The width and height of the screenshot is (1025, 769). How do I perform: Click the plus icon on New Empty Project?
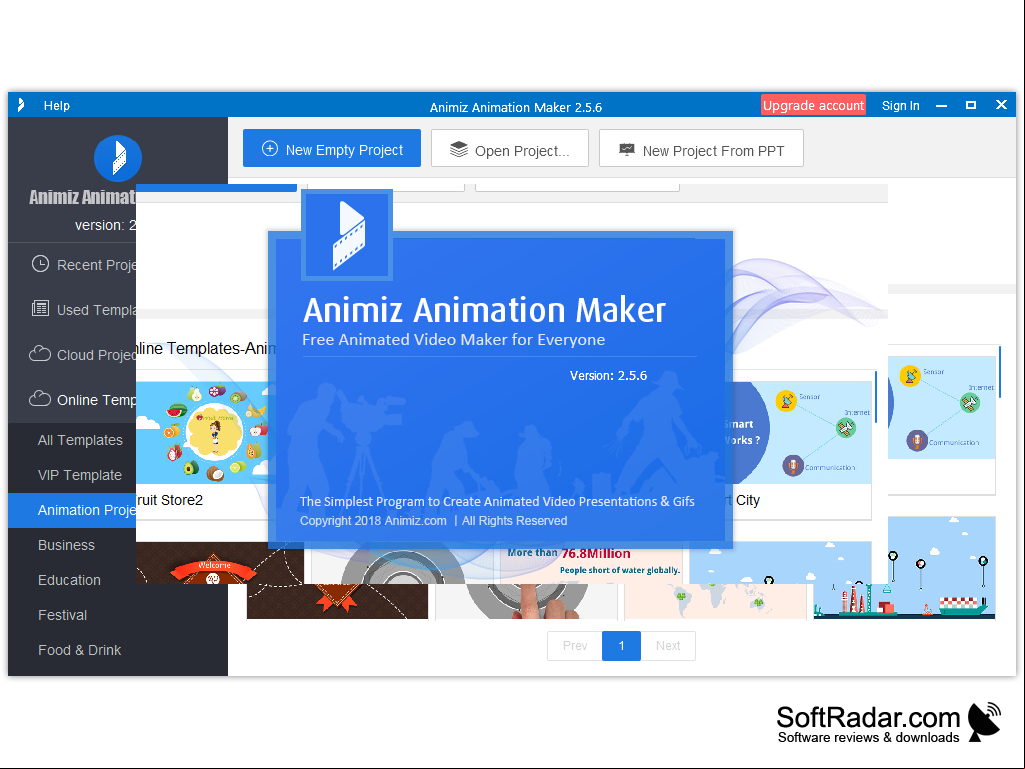pyautogui.click(x=269, y=148)
